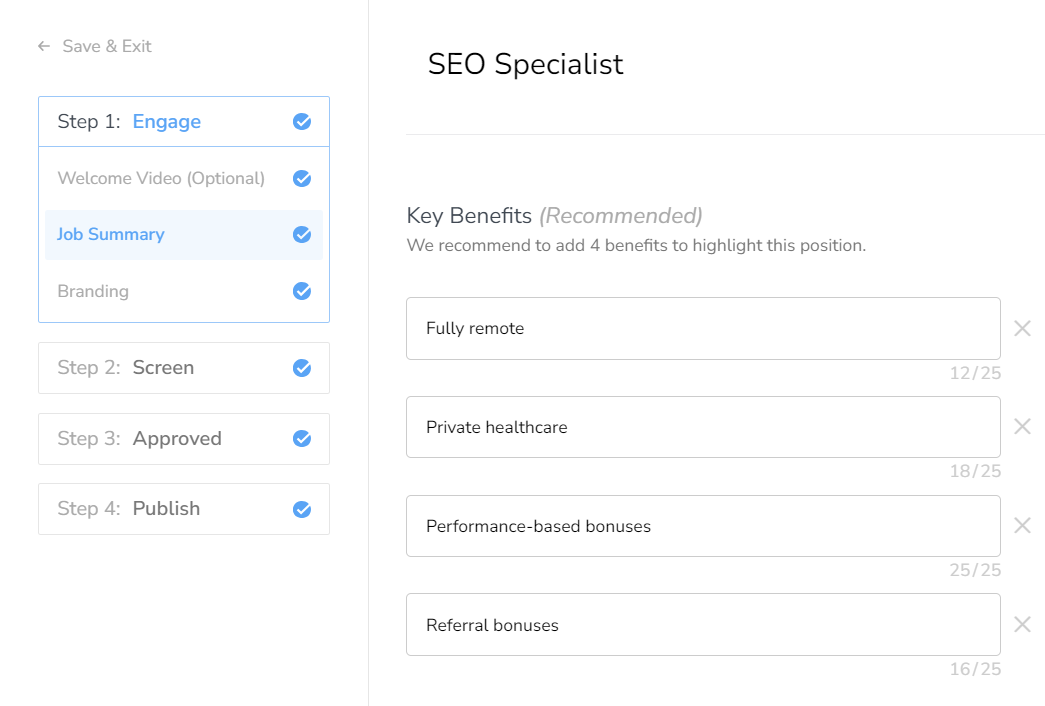
Task: Remove the Performance-based bonuses benefit
Action: click(1022, 526)
